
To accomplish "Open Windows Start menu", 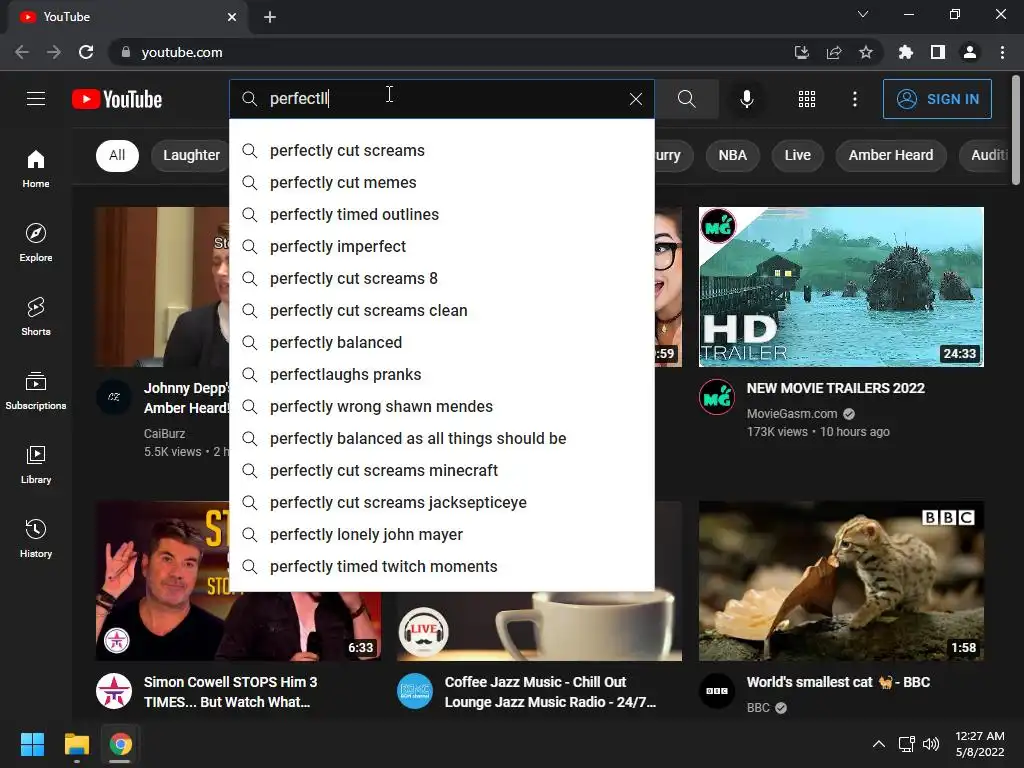I will point(32,744).
